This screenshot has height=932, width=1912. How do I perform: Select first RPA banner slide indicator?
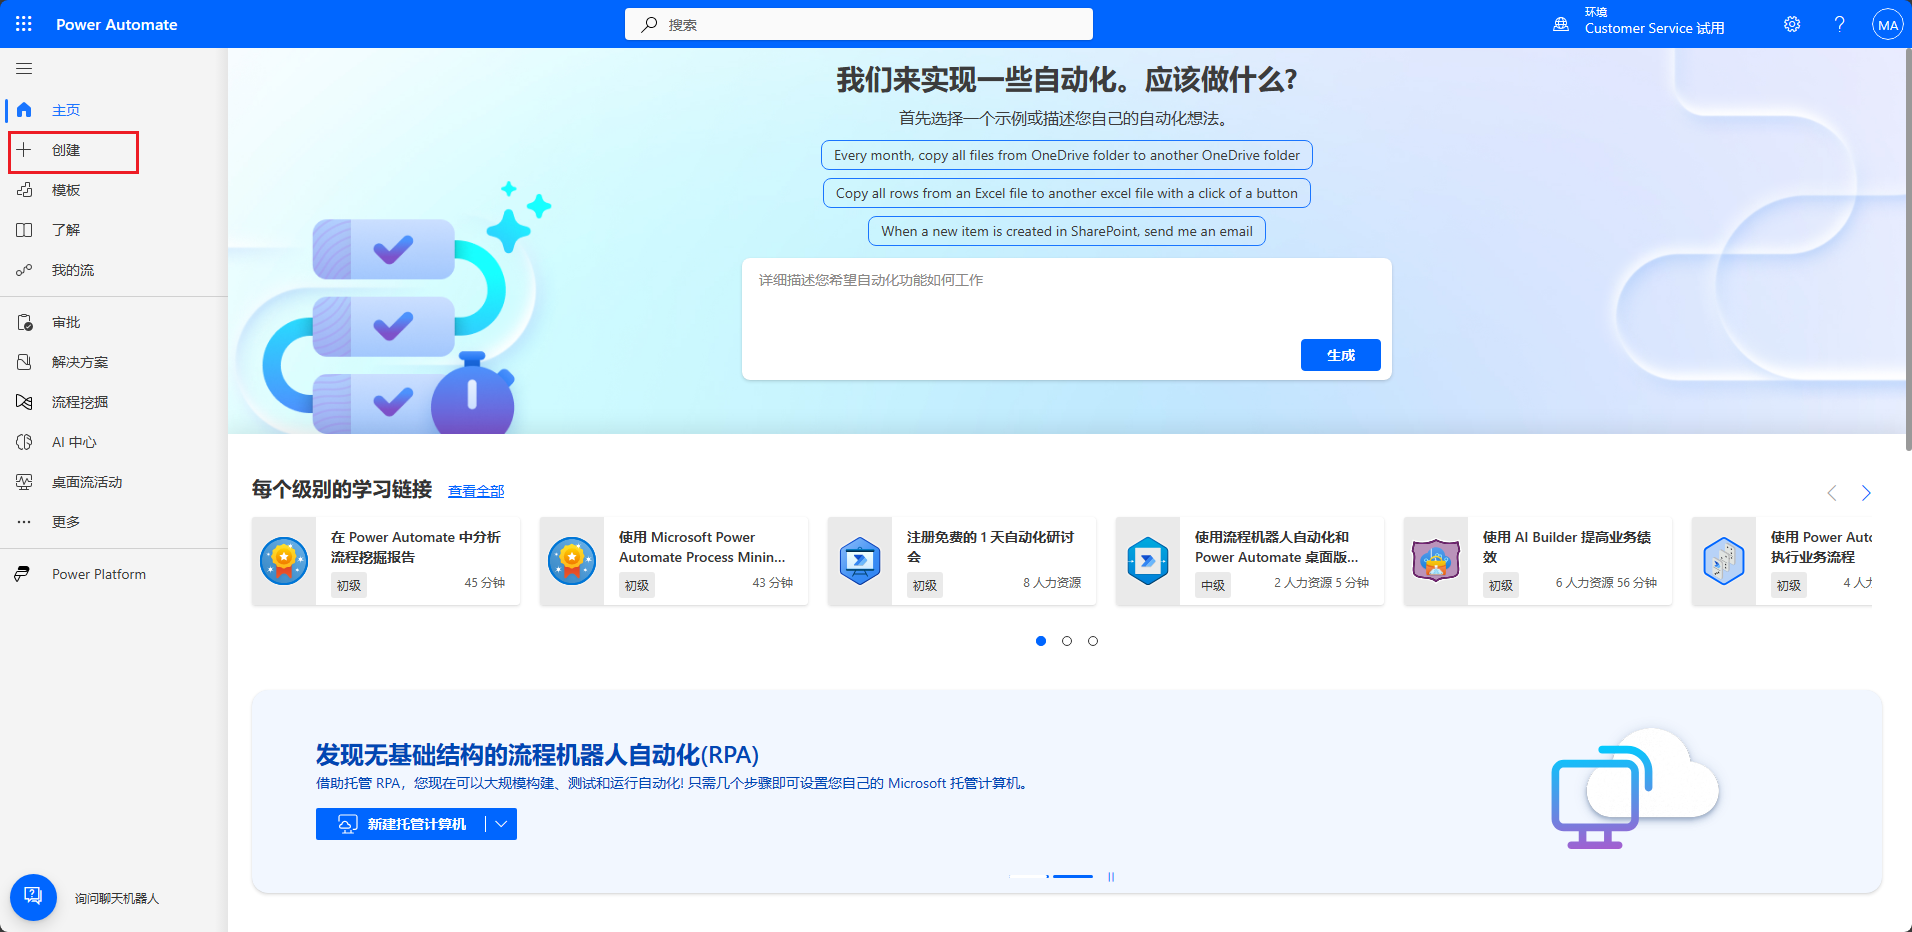[1027, 876]
